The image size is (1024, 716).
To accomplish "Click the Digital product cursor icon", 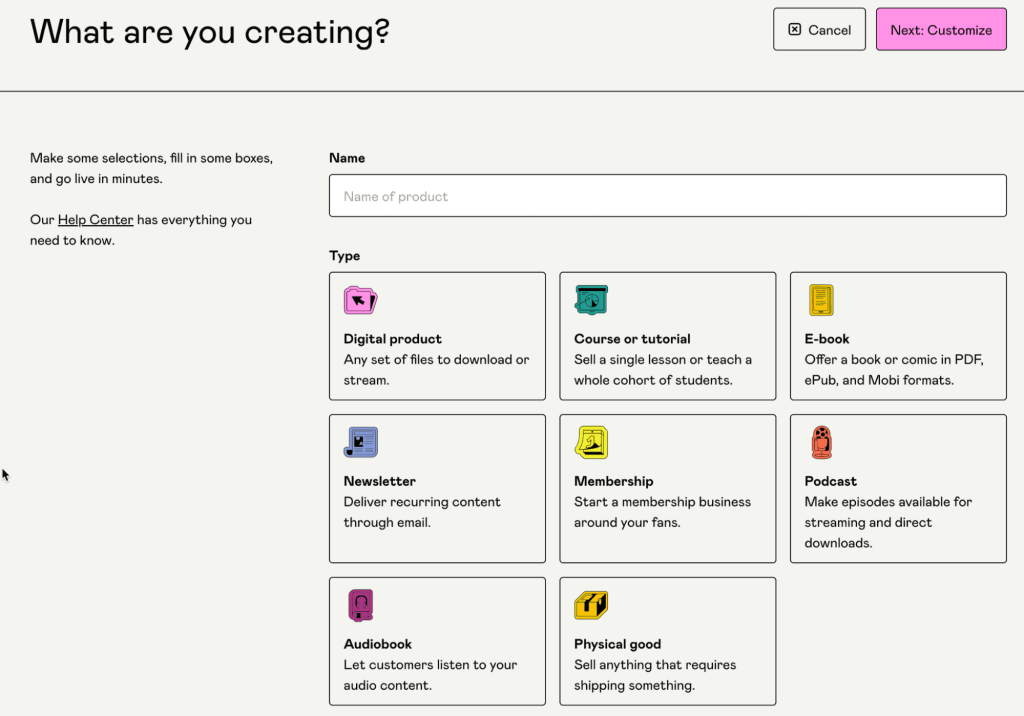I will [360, 300].
